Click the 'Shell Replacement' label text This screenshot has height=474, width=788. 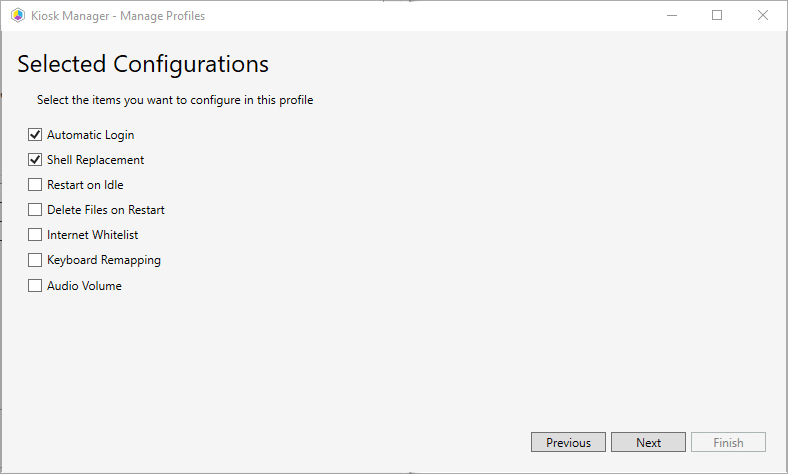95,160
